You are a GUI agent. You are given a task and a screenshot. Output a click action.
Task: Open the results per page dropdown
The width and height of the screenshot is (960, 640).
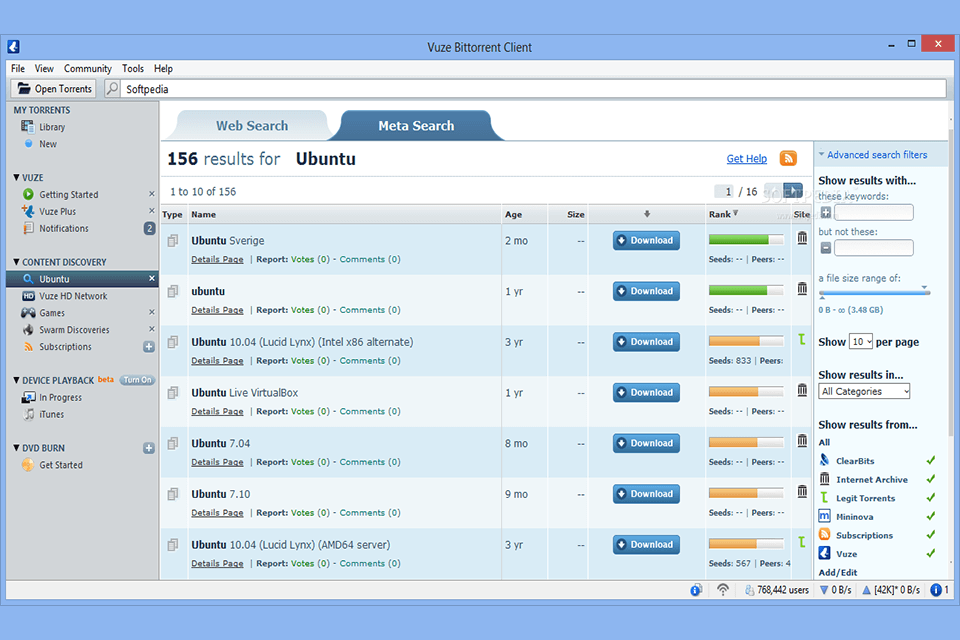[860, 342]
